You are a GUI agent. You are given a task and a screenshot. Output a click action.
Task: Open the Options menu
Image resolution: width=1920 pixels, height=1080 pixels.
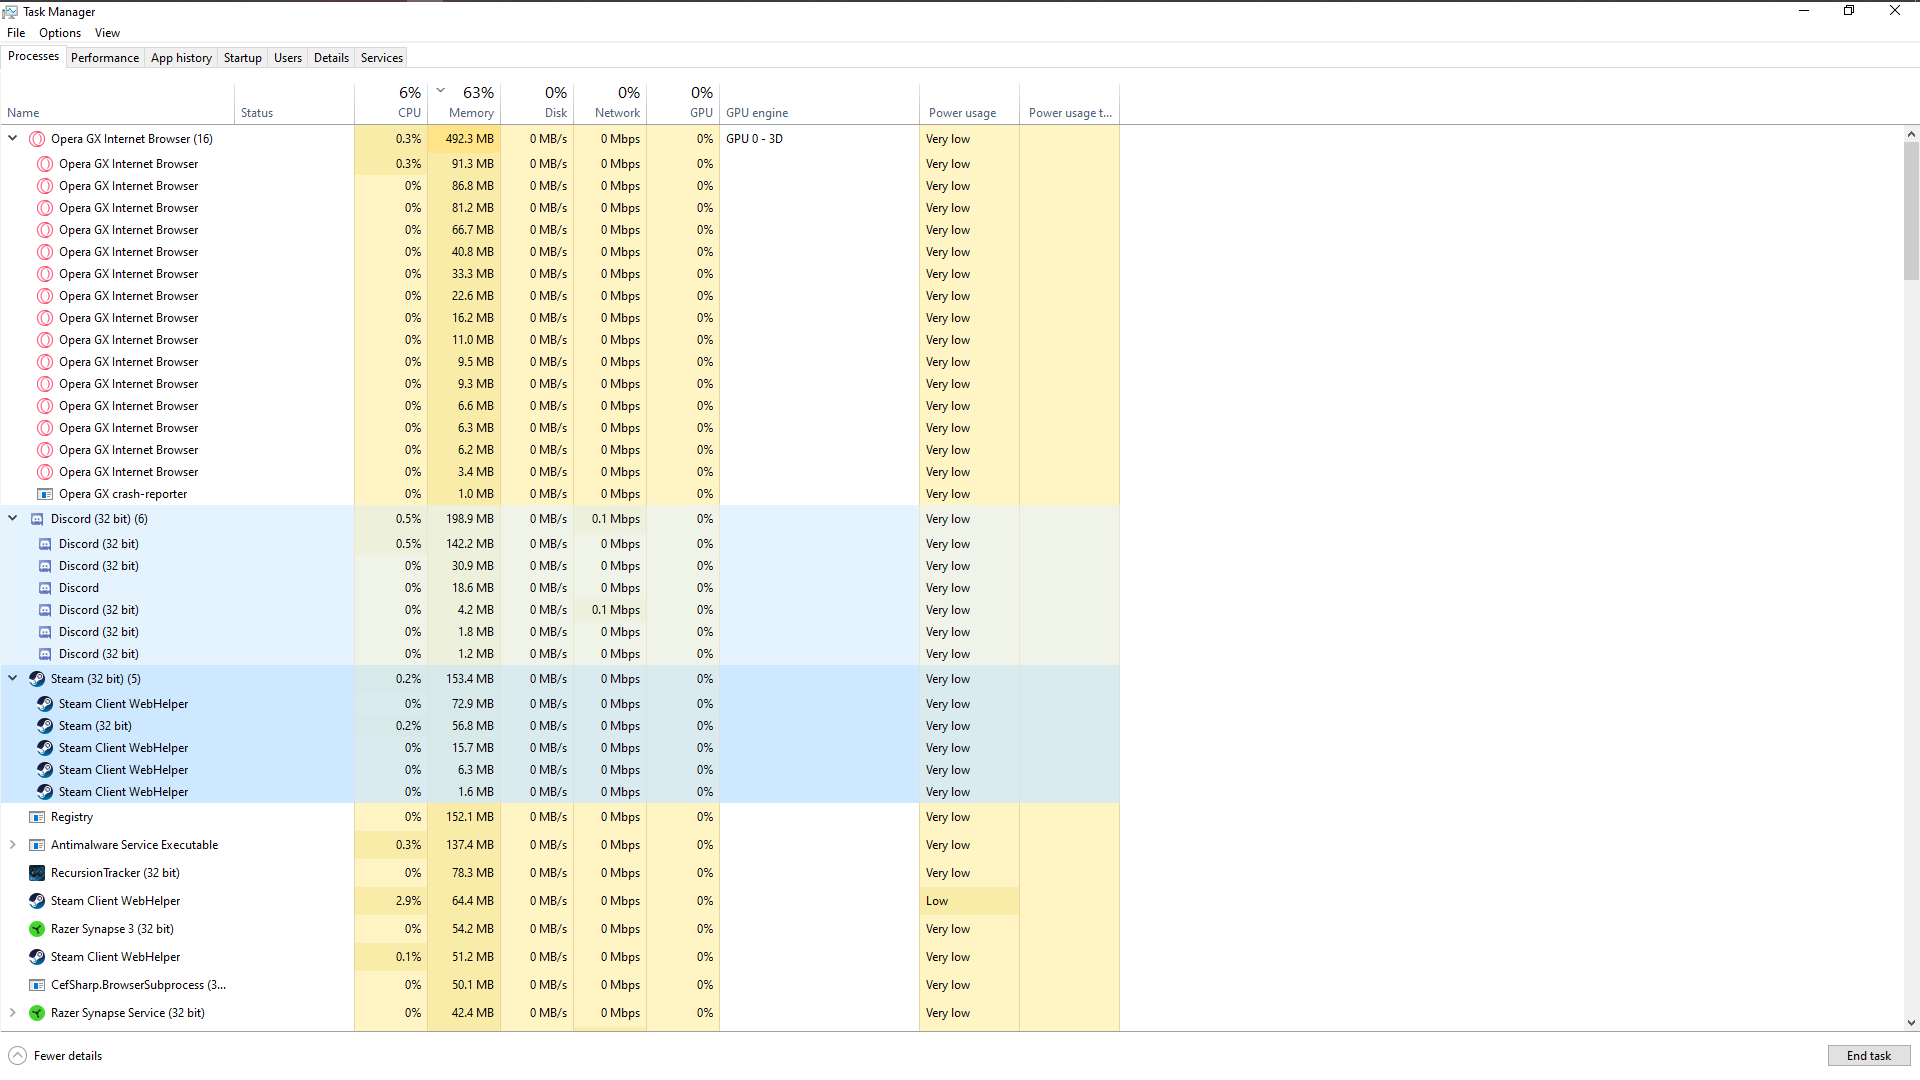(60, 33)
